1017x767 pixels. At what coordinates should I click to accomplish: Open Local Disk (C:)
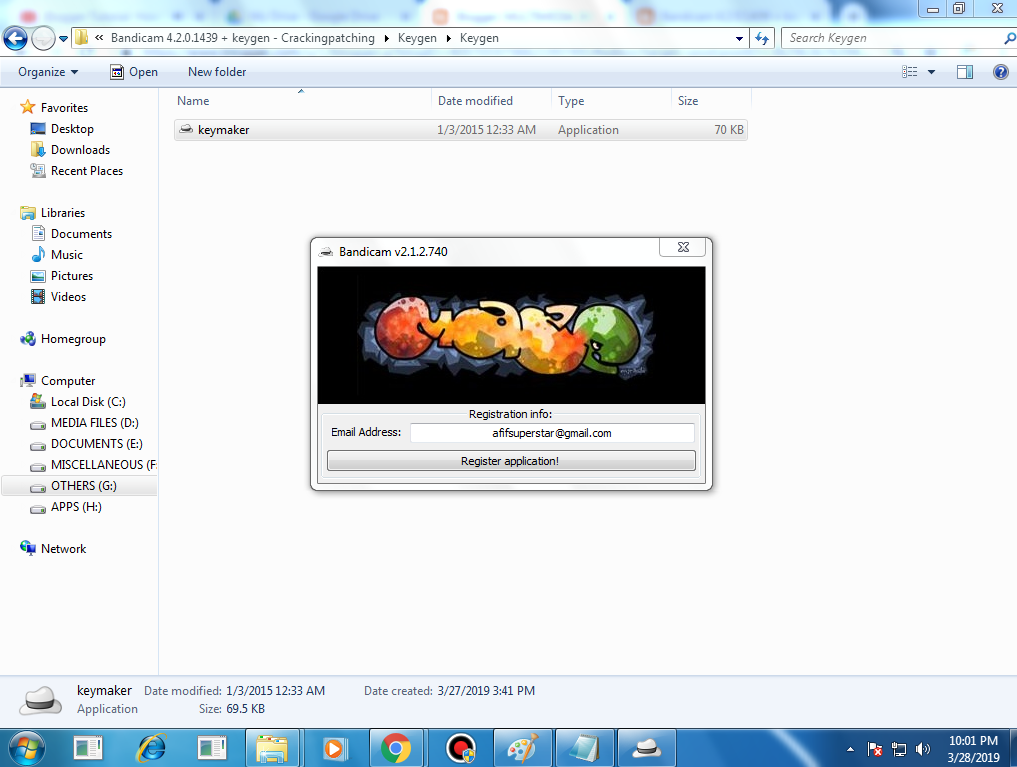tap(88, 402)
